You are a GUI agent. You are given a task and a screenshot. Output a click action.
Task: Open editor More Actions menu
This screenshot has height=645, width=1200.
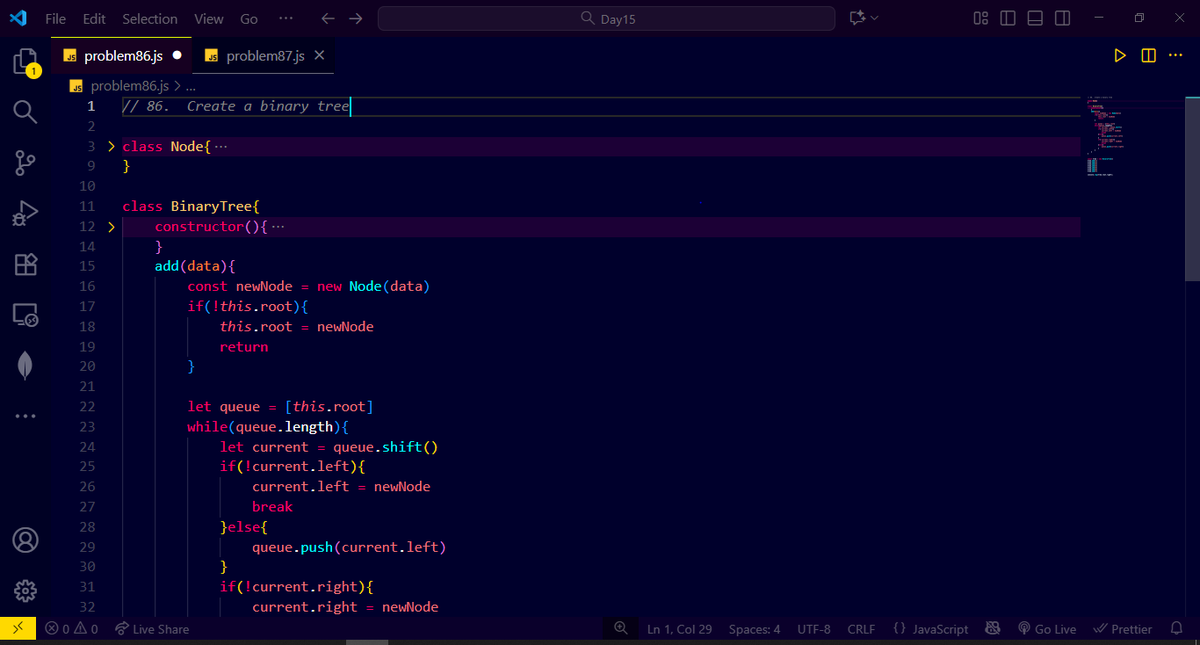click(x=1175, y=56)
